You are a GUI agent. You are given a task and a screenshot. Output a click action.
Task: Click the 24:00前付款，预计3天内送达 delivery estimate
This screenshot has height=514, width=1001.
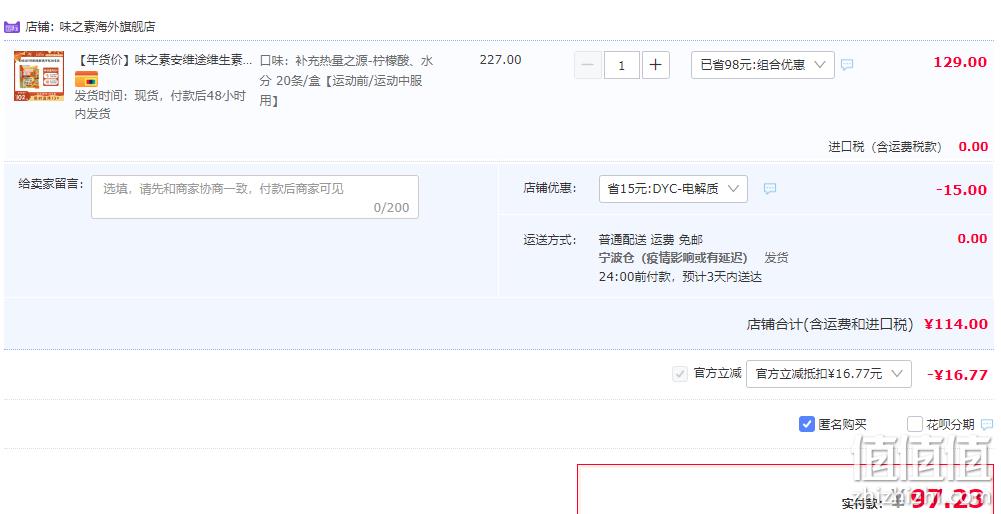(681, 277)
